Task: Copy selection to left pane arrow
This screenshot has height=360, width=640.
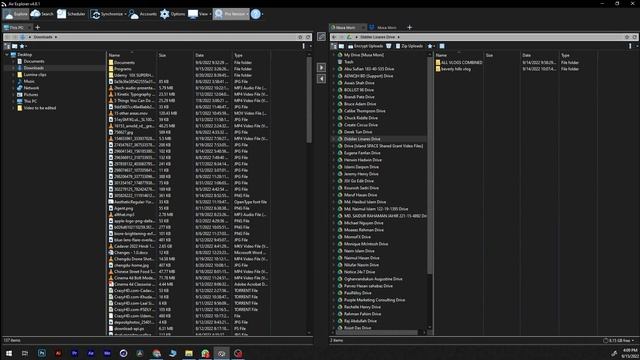Action: click(321, 78)
